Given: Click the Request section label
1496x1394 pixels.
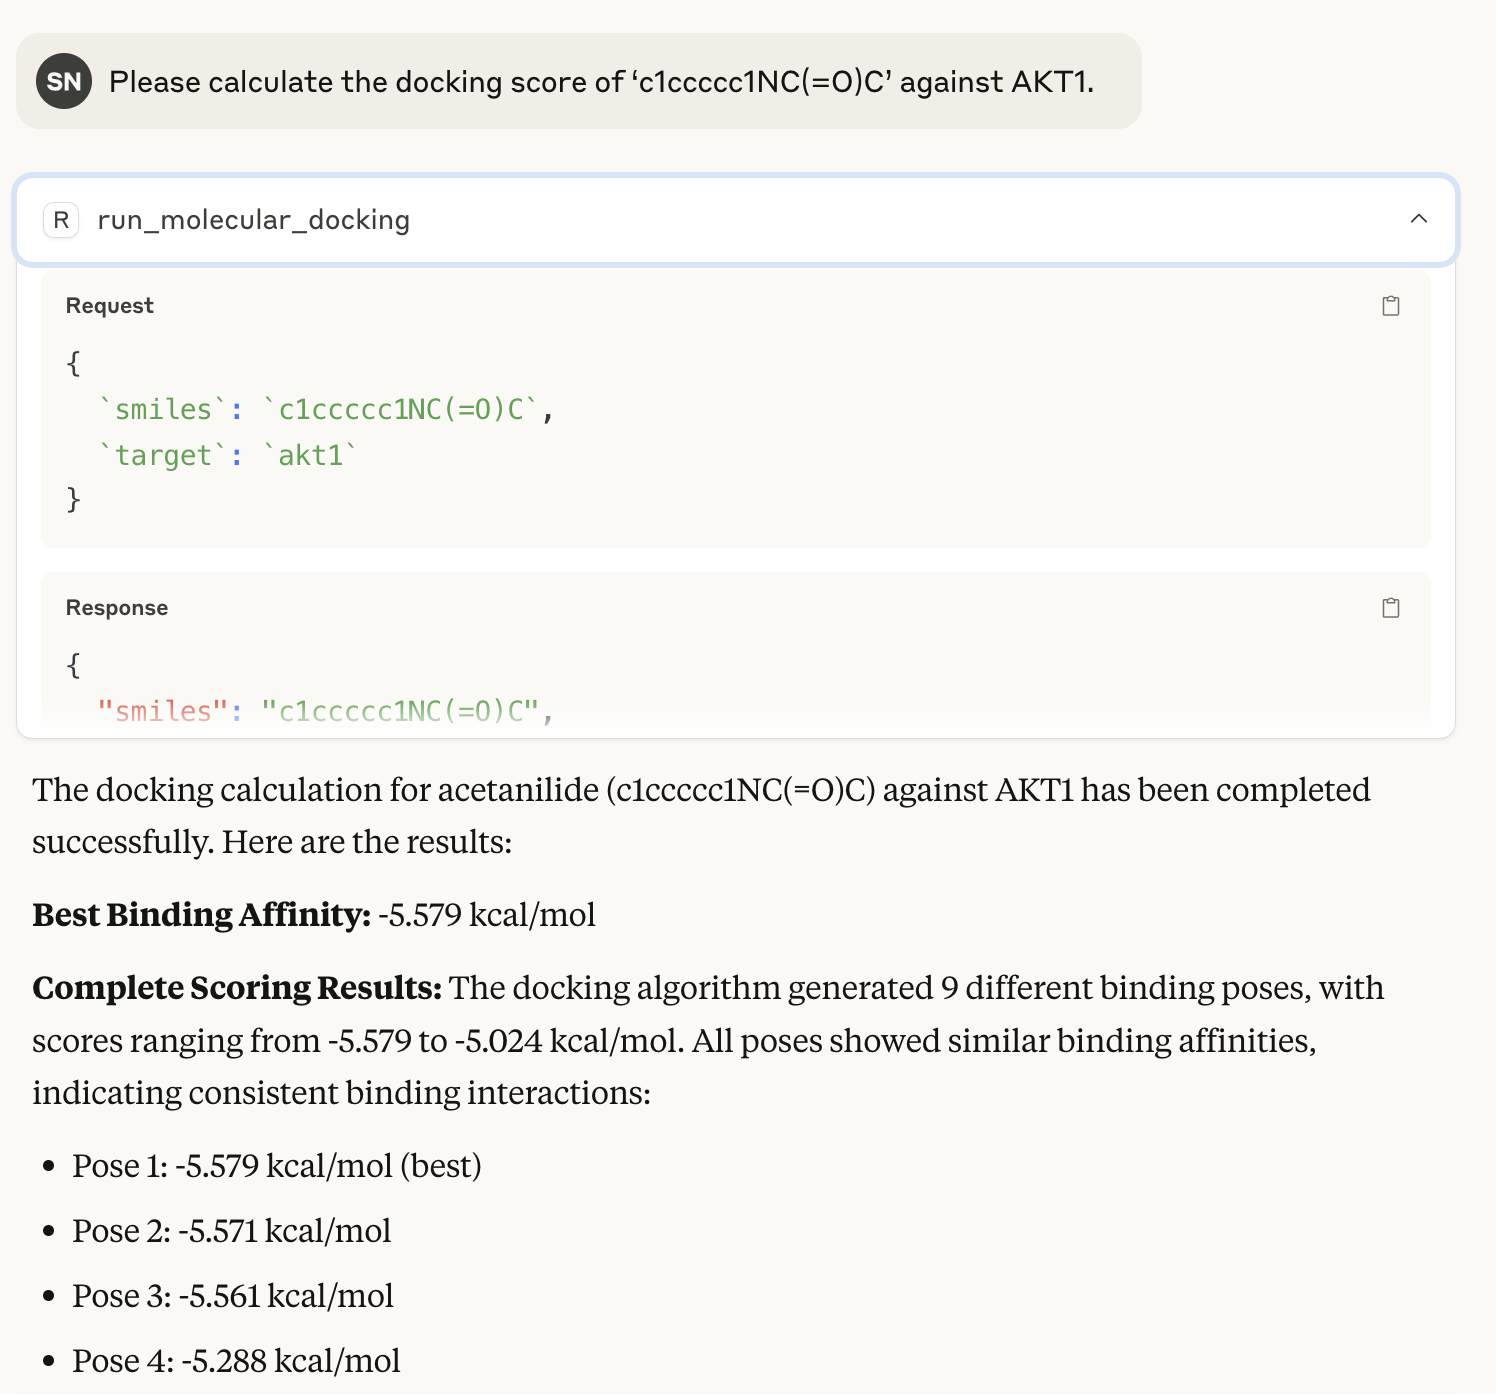Looking at the screenshot, I should 109,306.
